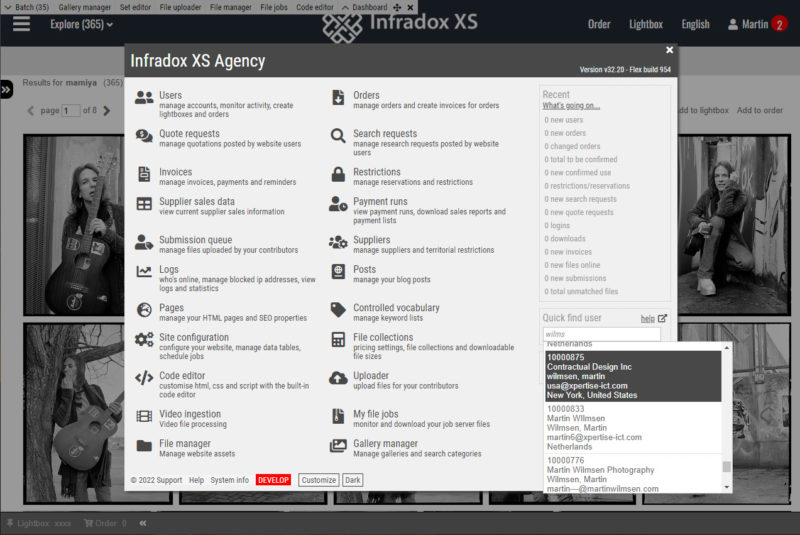Open Site configuration gears icon

tap(144, 340)
